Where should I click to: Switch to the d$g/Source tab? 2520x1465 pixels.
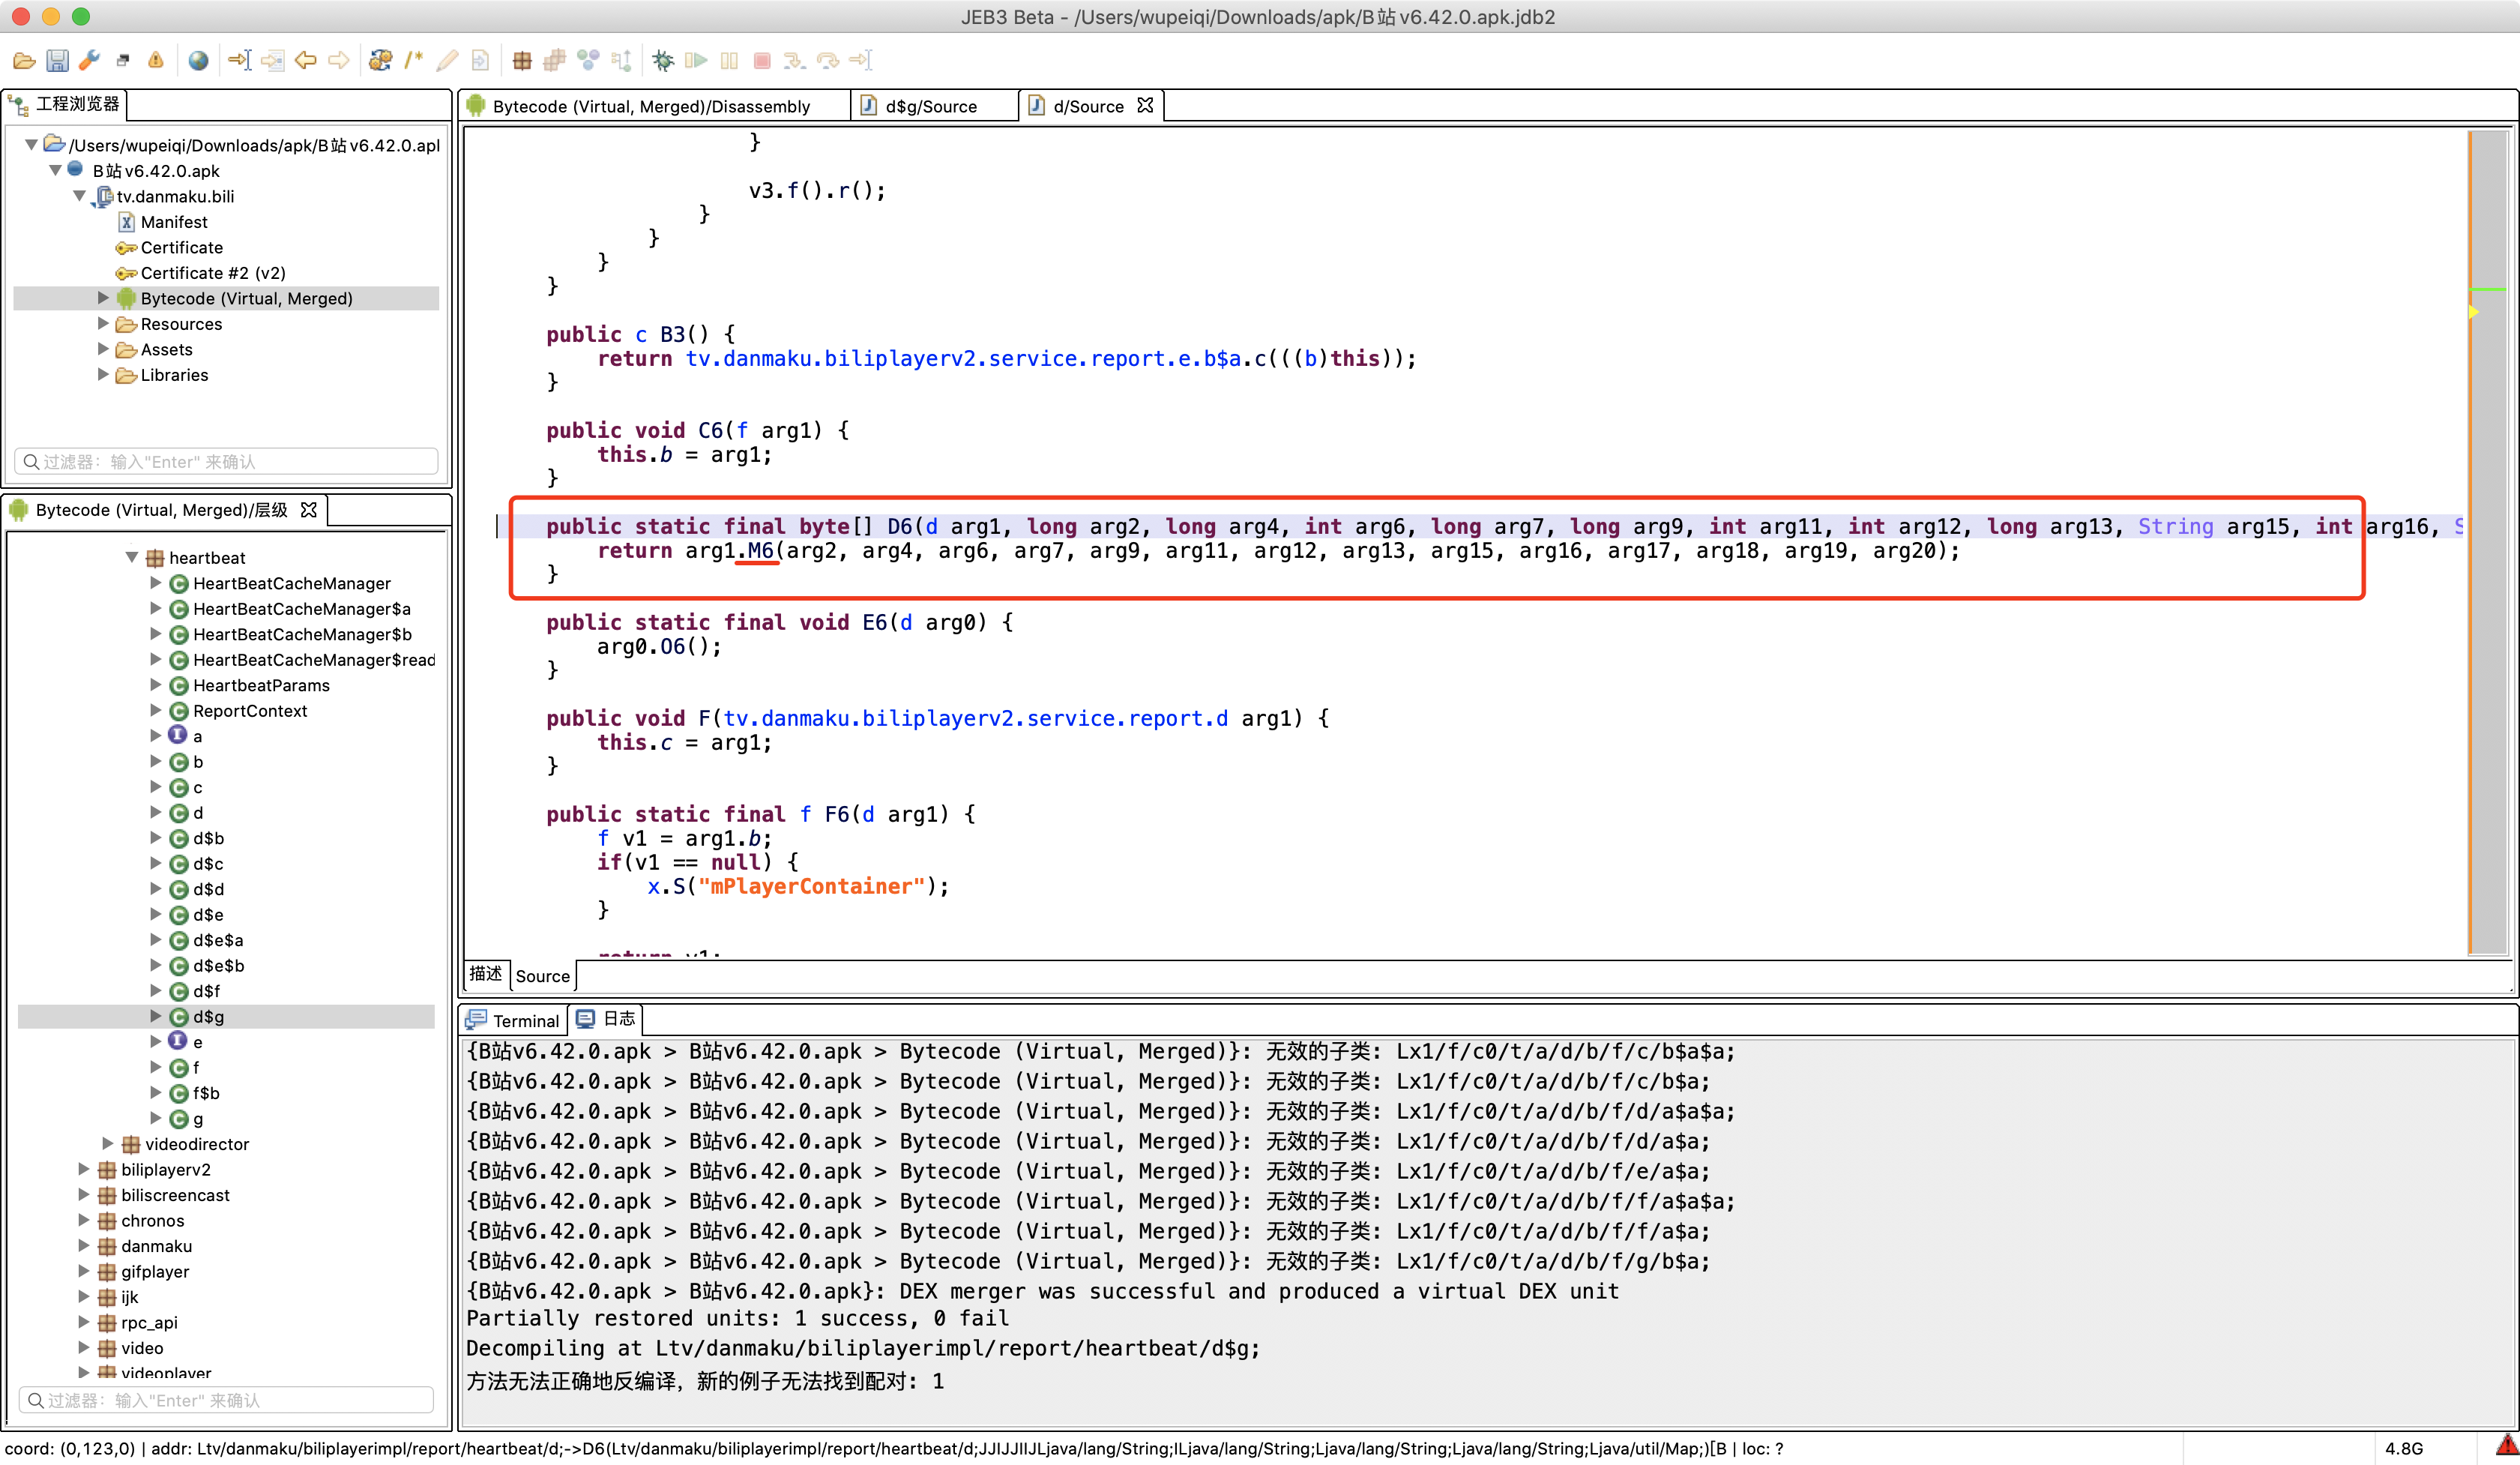point(930,106)
